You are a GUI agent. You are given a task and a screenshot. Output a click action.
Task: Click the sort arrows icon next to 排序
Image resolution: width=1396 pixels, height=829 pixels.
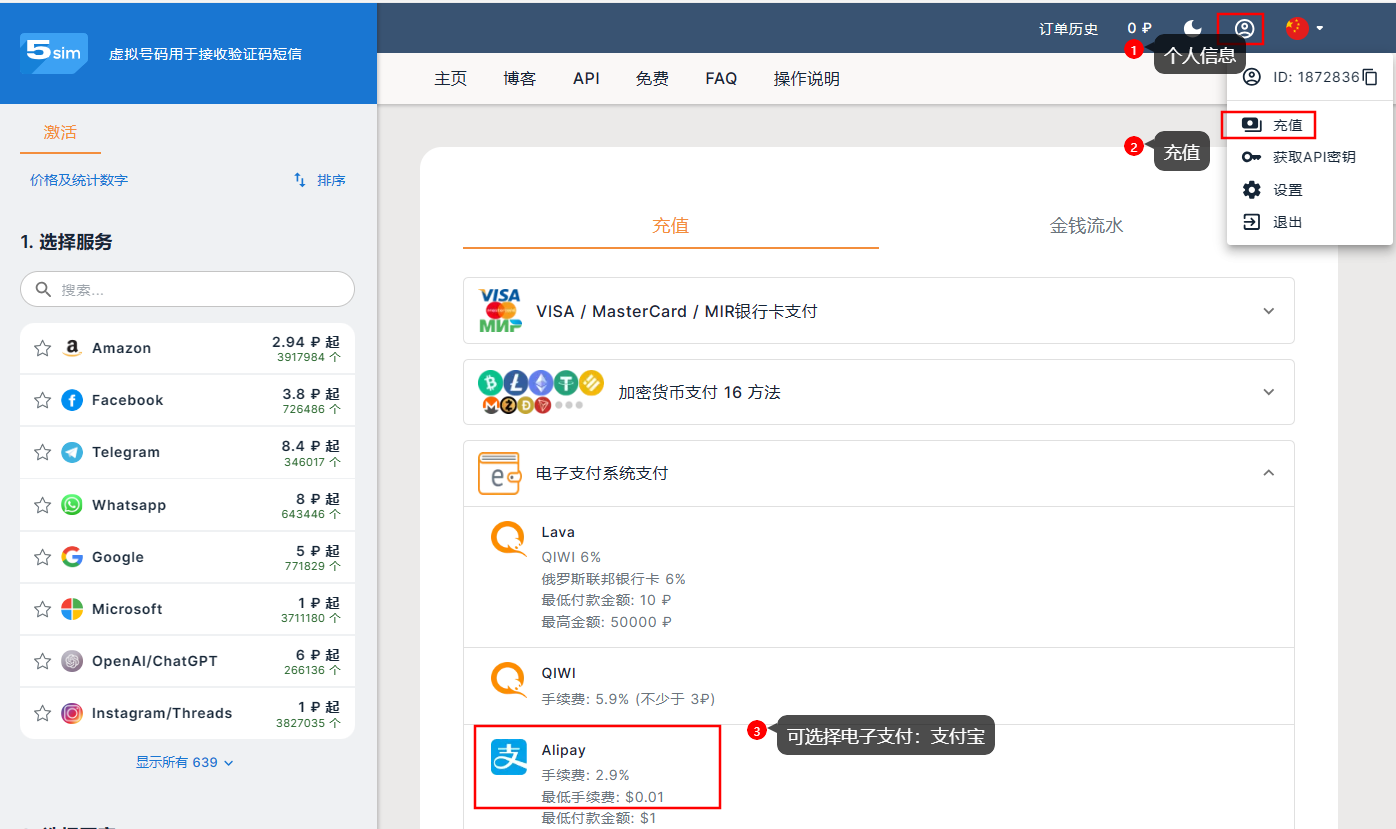tap(300, 180)
